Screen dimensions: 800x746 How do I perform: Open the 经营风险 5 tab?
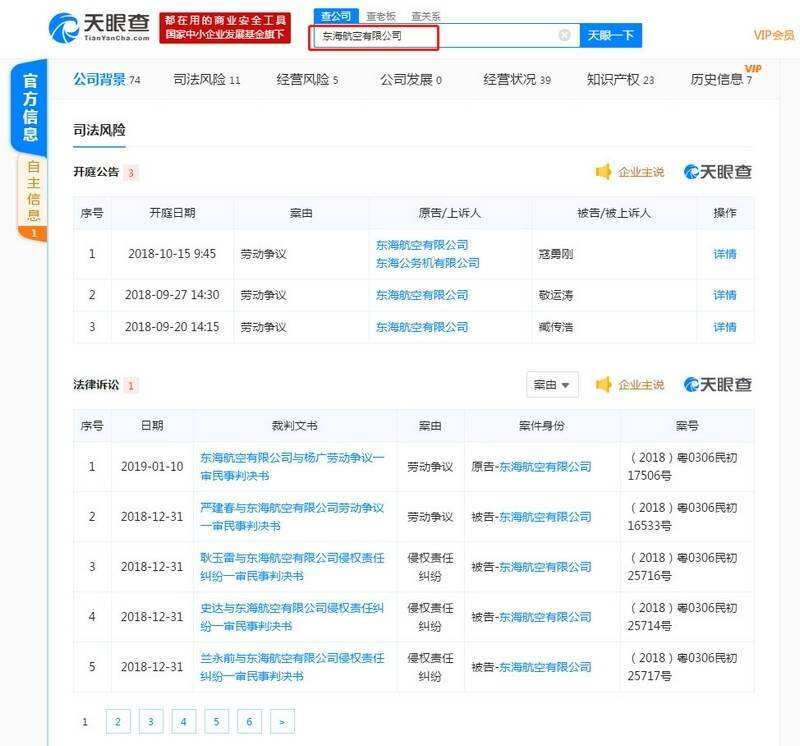(307, 80)
